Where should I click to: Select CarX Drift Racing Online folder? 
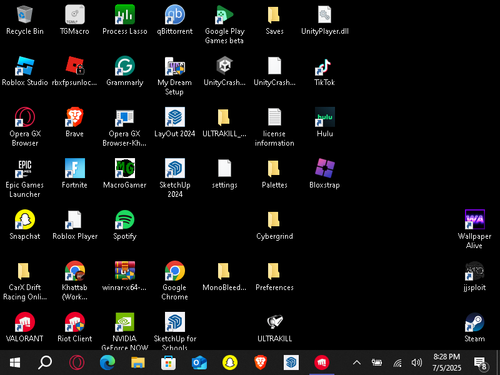coord(25,271)
